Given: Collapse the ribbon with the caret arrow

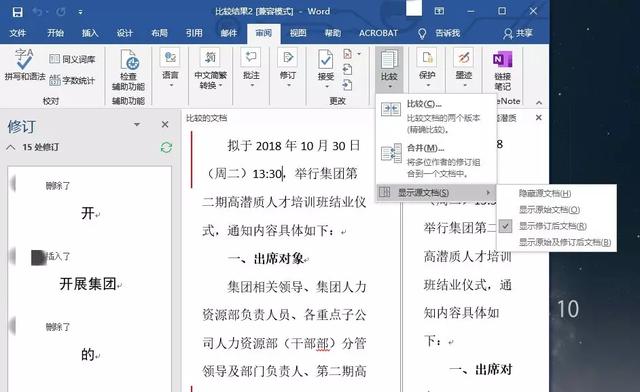Looking at the screenshot, I should [539, 102].
